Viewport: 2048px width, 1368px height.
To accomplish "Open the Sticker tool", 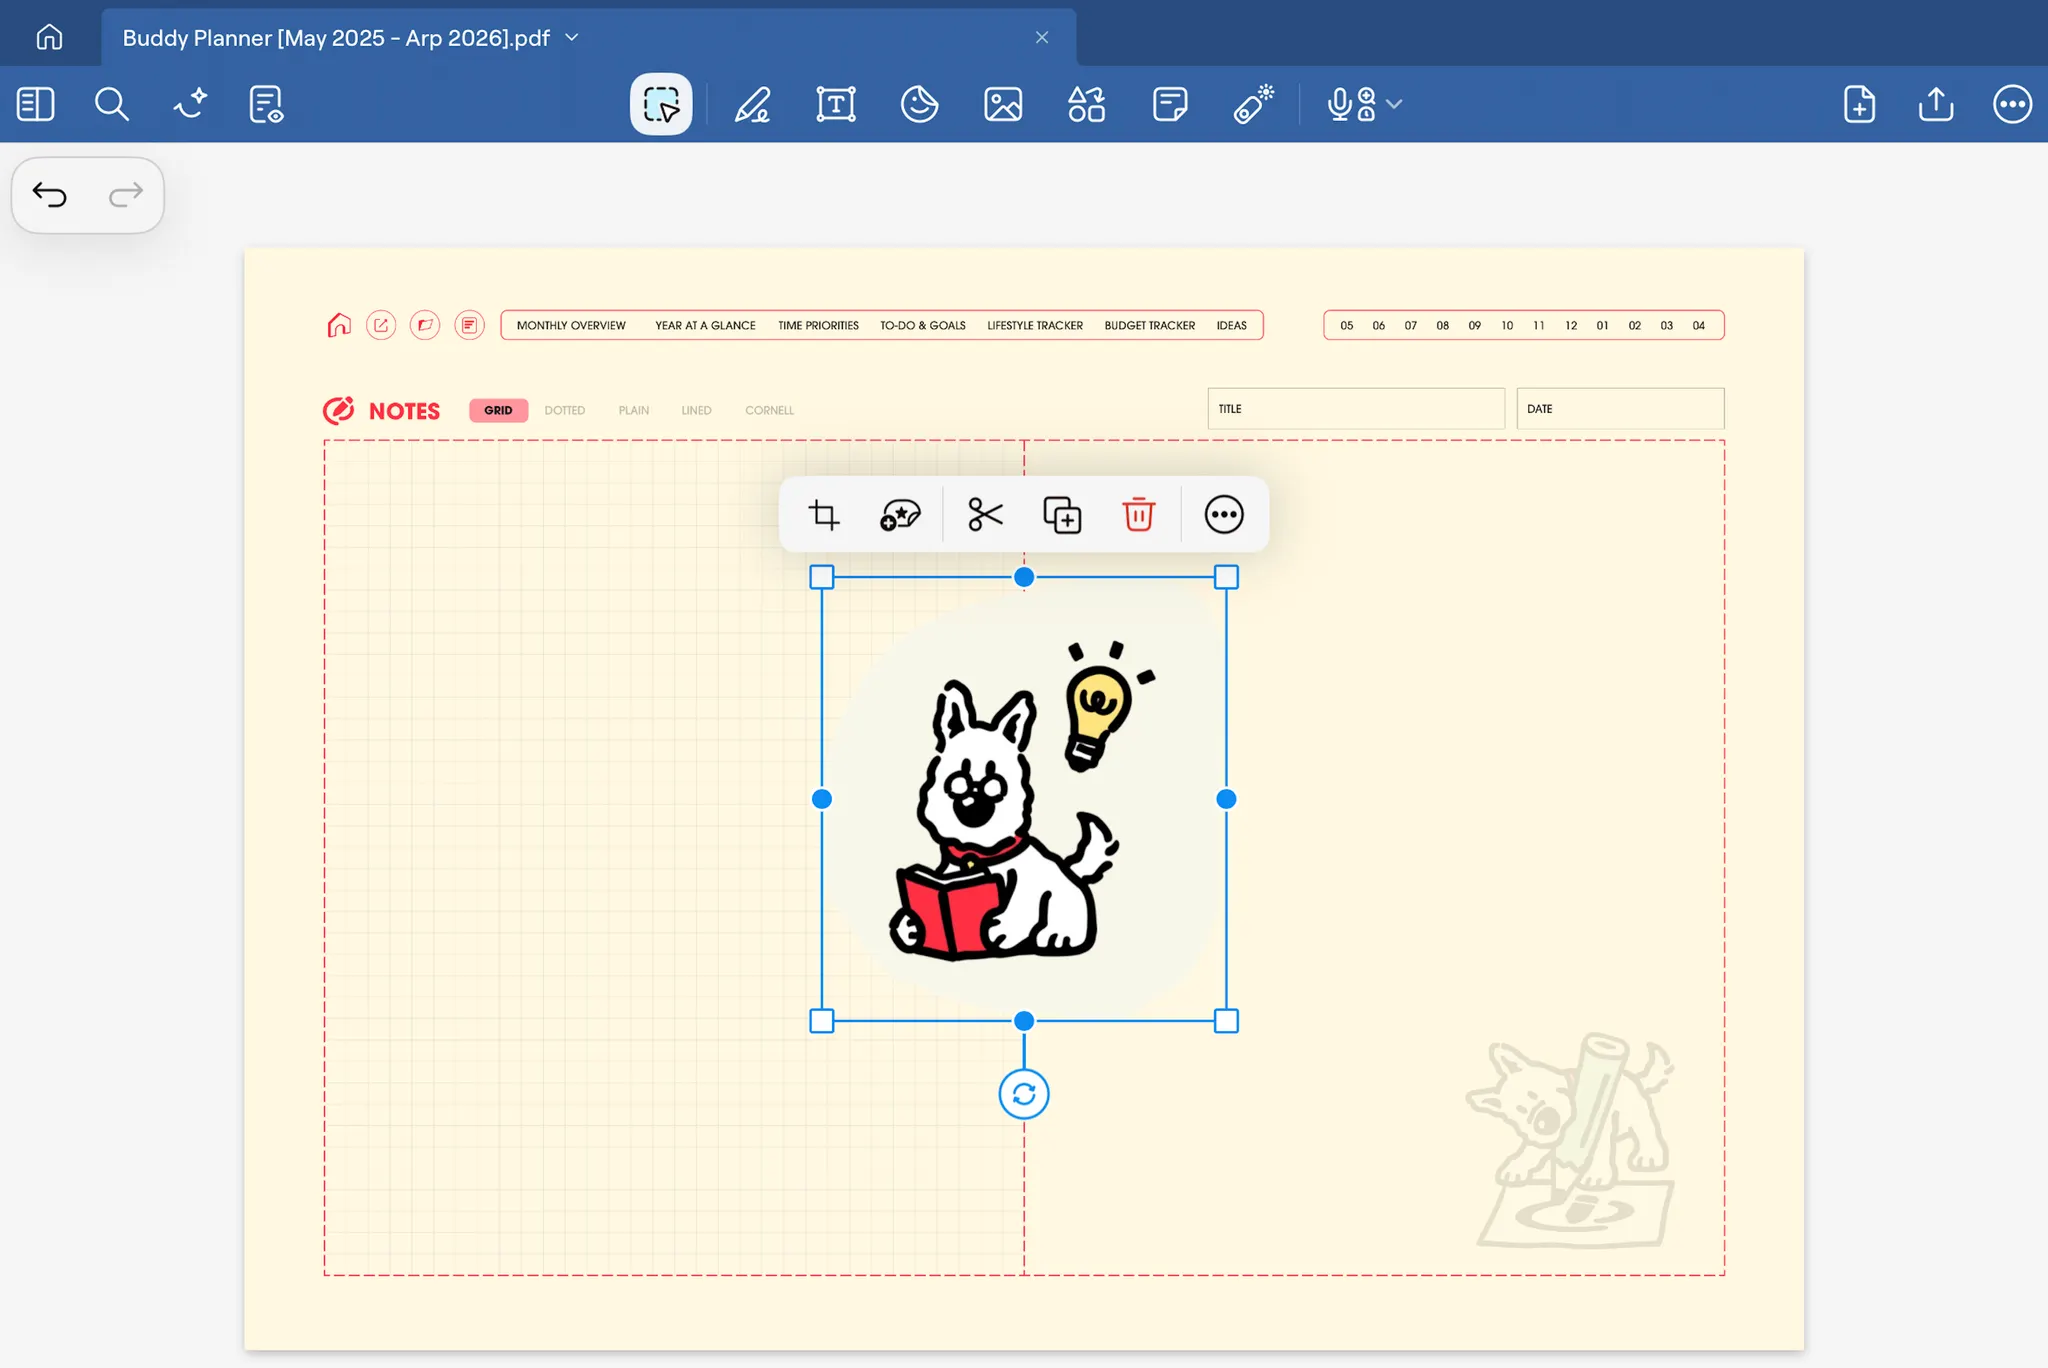I will (x=919, y=104).
